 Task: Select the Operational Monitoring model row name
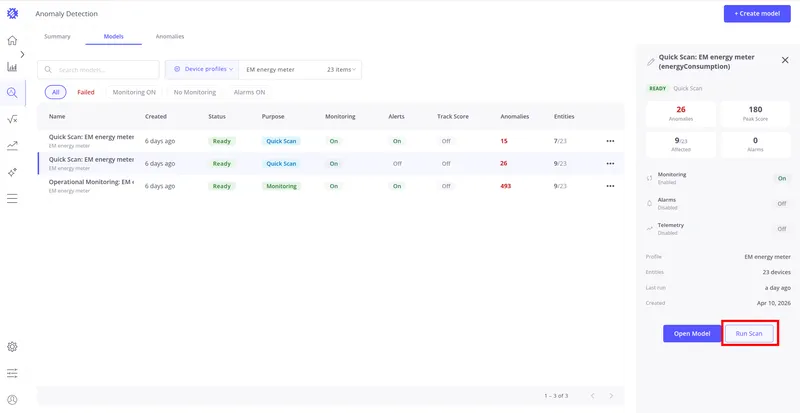pyautogui.click(x=91, y=182)
